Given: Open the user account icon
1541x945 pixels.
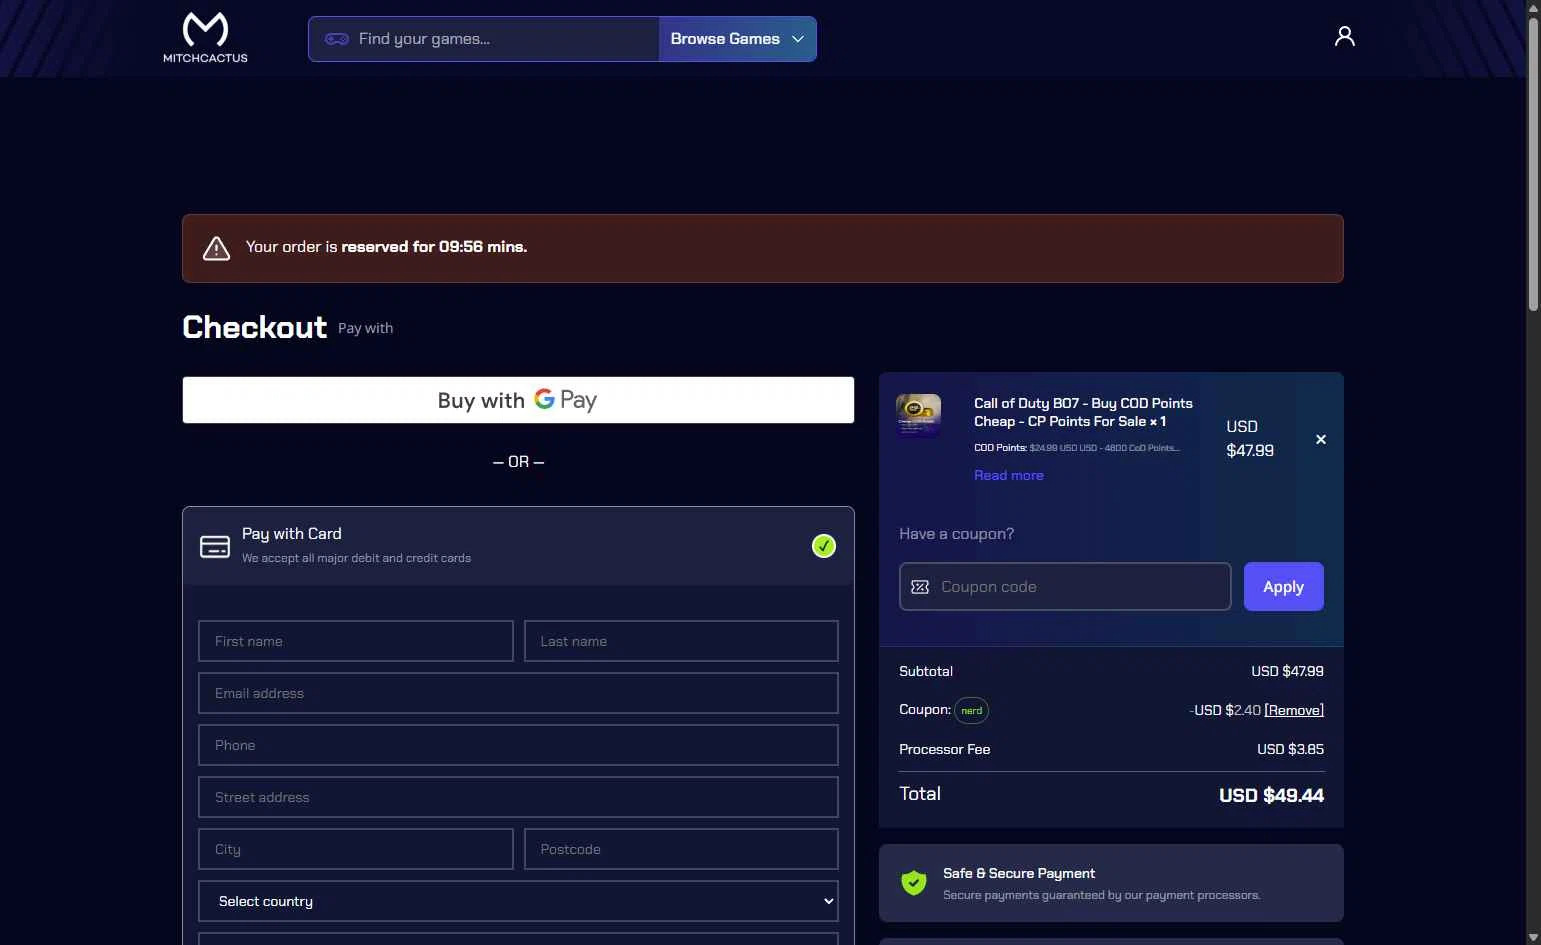Looking at the screenshot, I should tap(1345, 37).
